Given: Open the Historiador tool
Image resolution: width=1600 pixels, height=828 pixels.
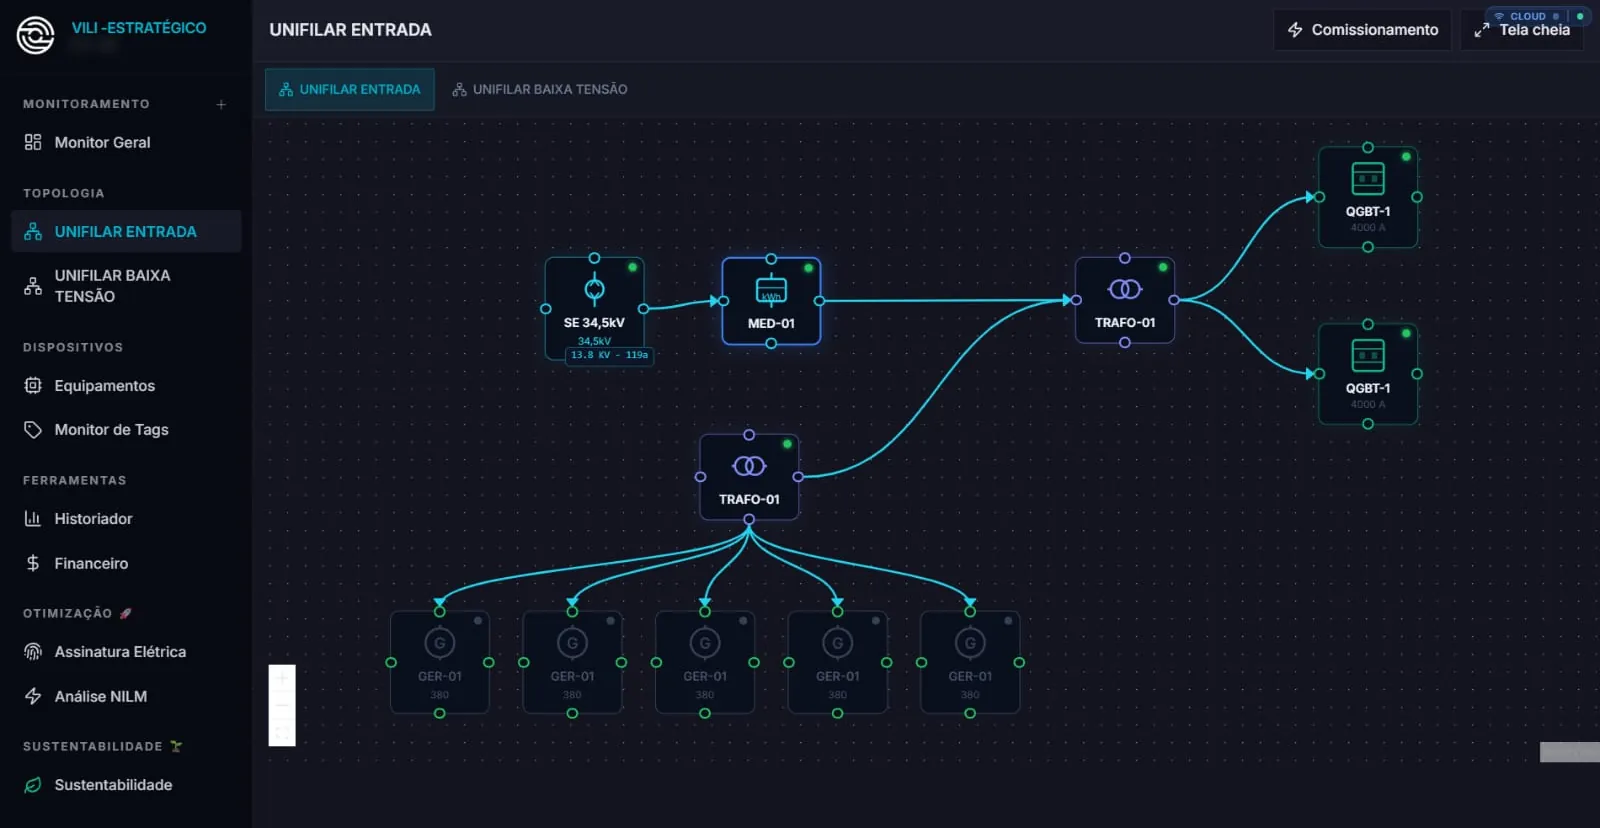Looking at the screenshot, I should (126, 518).
